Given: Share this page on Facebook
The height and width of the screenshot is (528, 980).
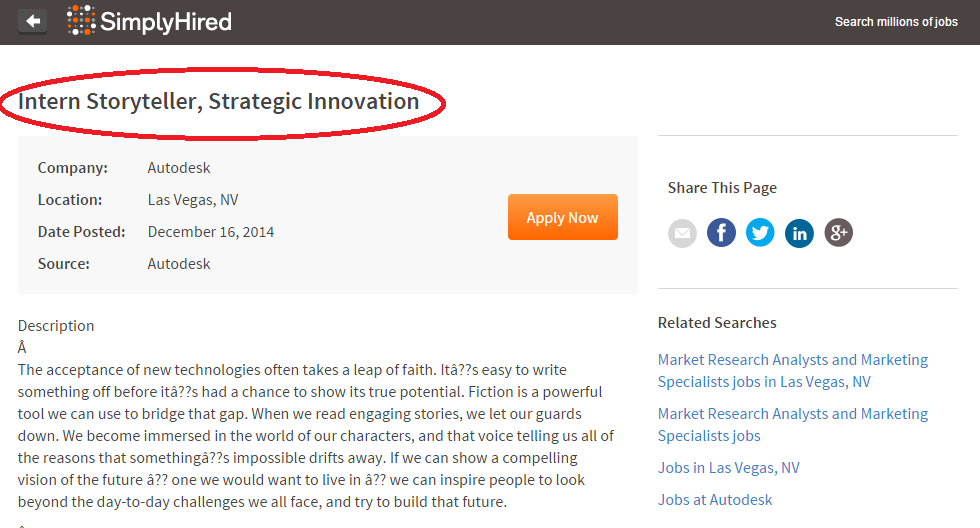Looking at the screenshot, I should [721, 233].
